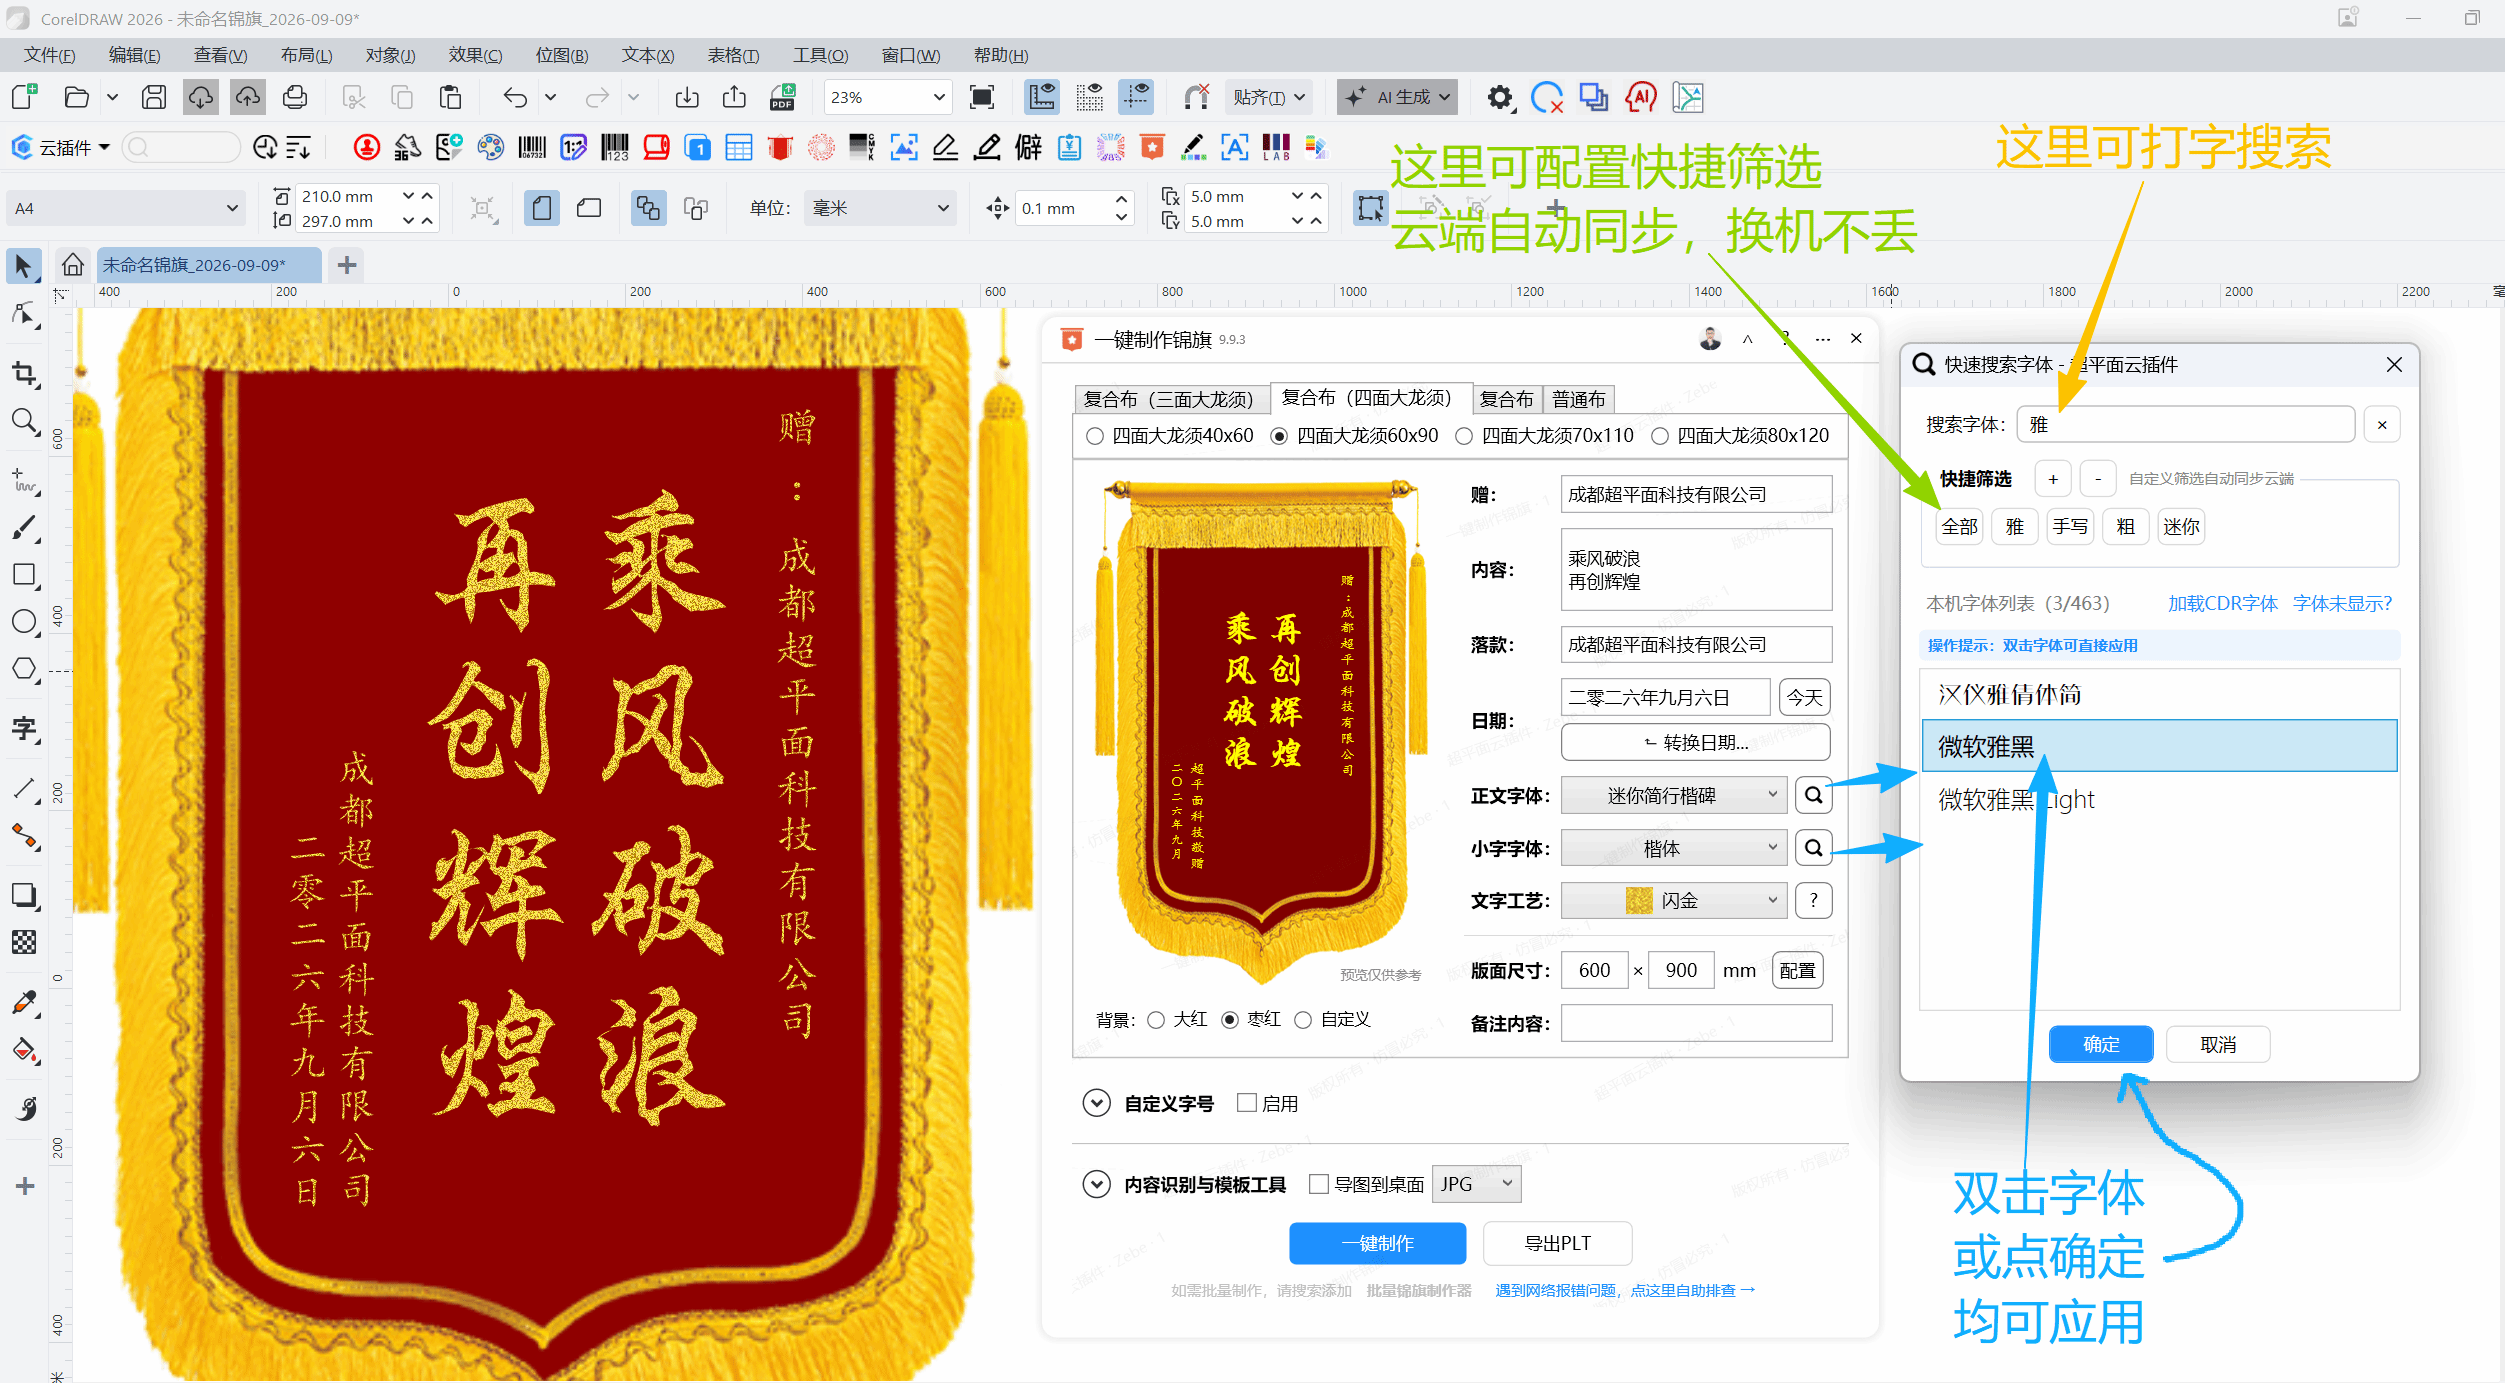2505x1383 pixels.
Task: Open the 文本(X) menu
Action: [648, 55]
